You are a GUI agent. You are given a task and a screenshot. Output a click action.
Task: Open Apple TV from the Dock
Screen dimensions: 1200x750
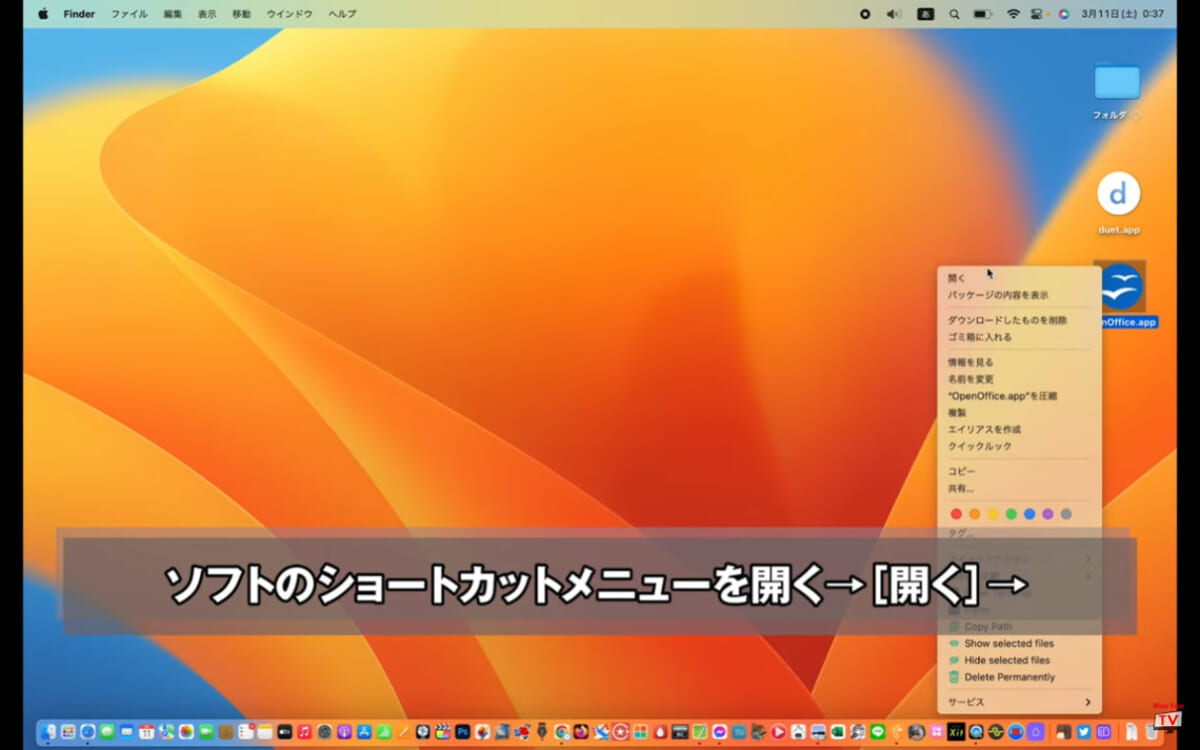coord(285,732)
